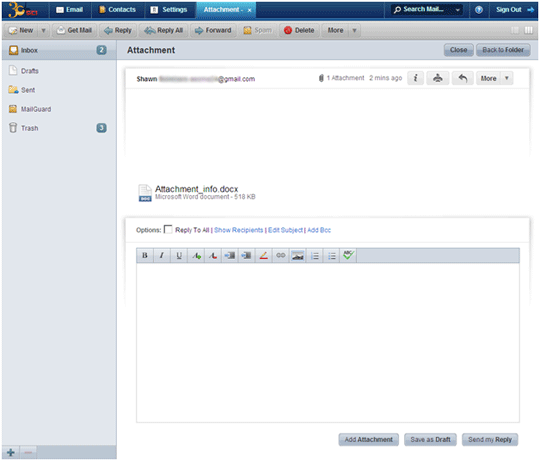Click Send my Reply button
540x461 pixels.
click(x=490, y=440)
